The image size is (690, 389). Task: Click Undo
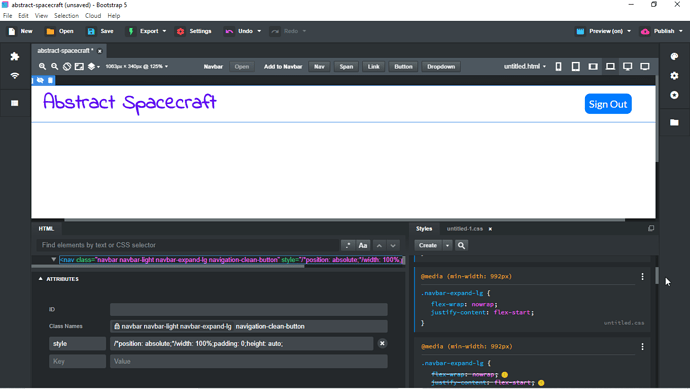pos(239,31)
